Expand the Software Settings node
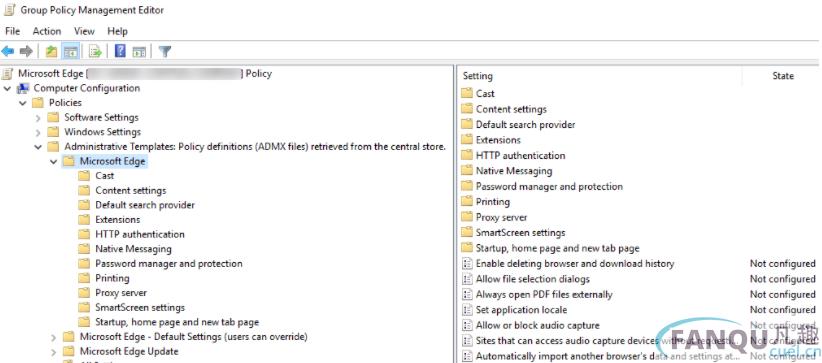Image resolution: width=822 pixels, height=363 pixels. coord(38,118)
